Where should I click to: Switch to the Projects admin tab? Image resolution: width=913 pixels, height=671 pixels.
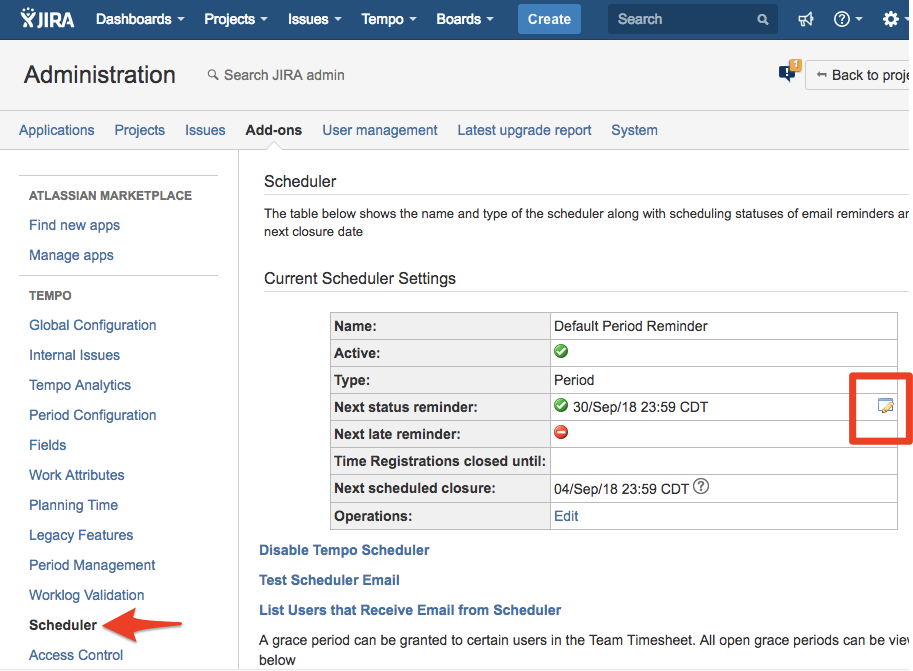coord(140,130)
